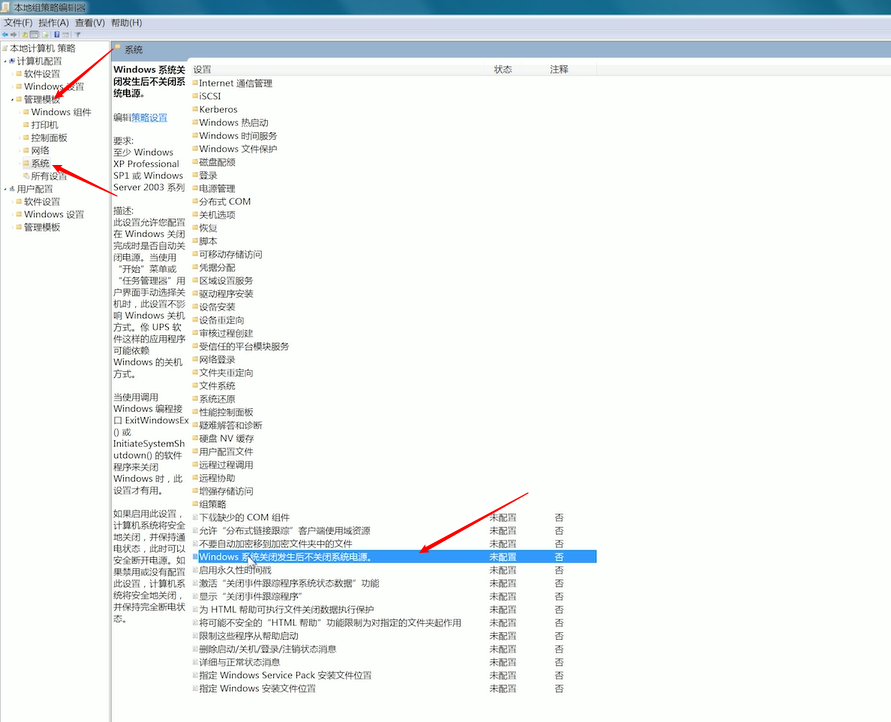Image resolution: width=891 pixels, height=722 pixels.
Task: Open the 文件(F) menu
Action: point(18,23)
